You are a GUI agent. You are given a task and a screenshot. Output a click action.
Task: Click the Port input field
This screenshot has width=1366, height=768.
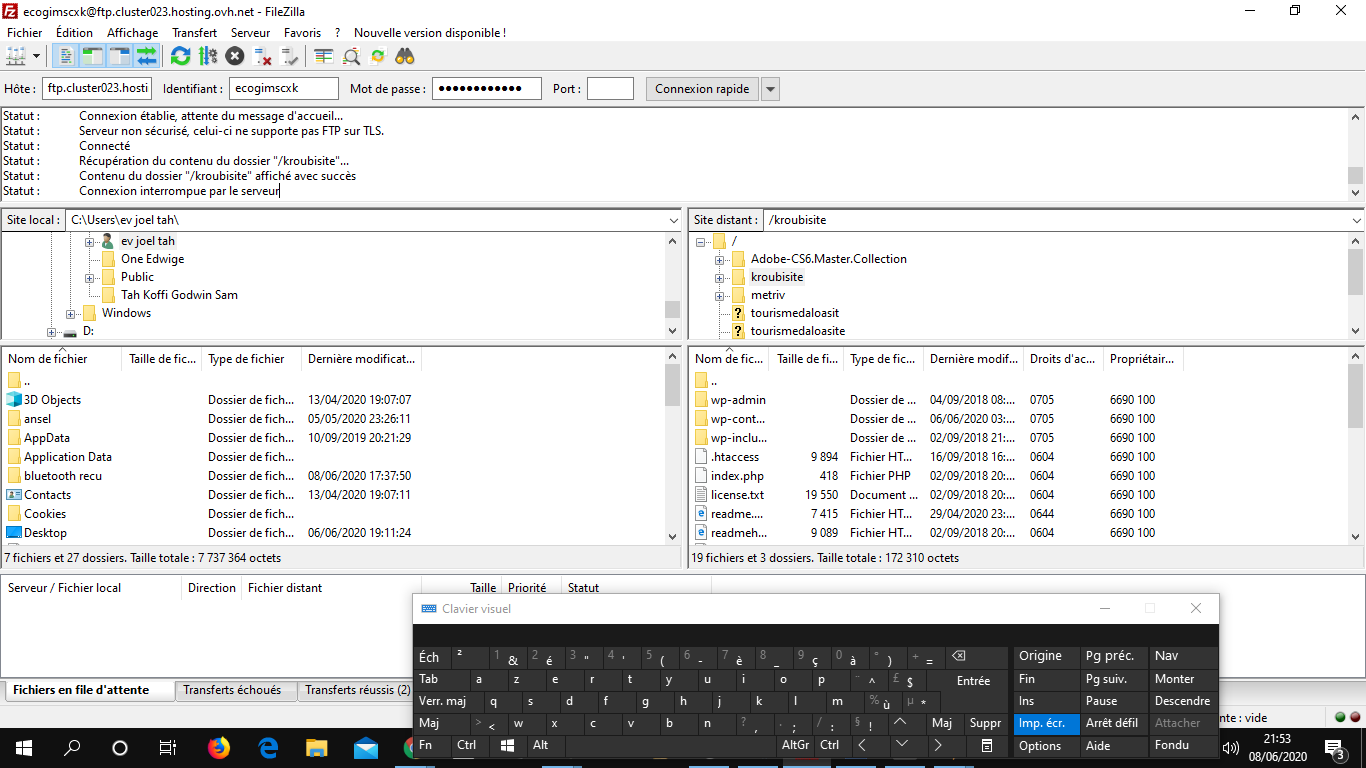click(x=610, y=89)
